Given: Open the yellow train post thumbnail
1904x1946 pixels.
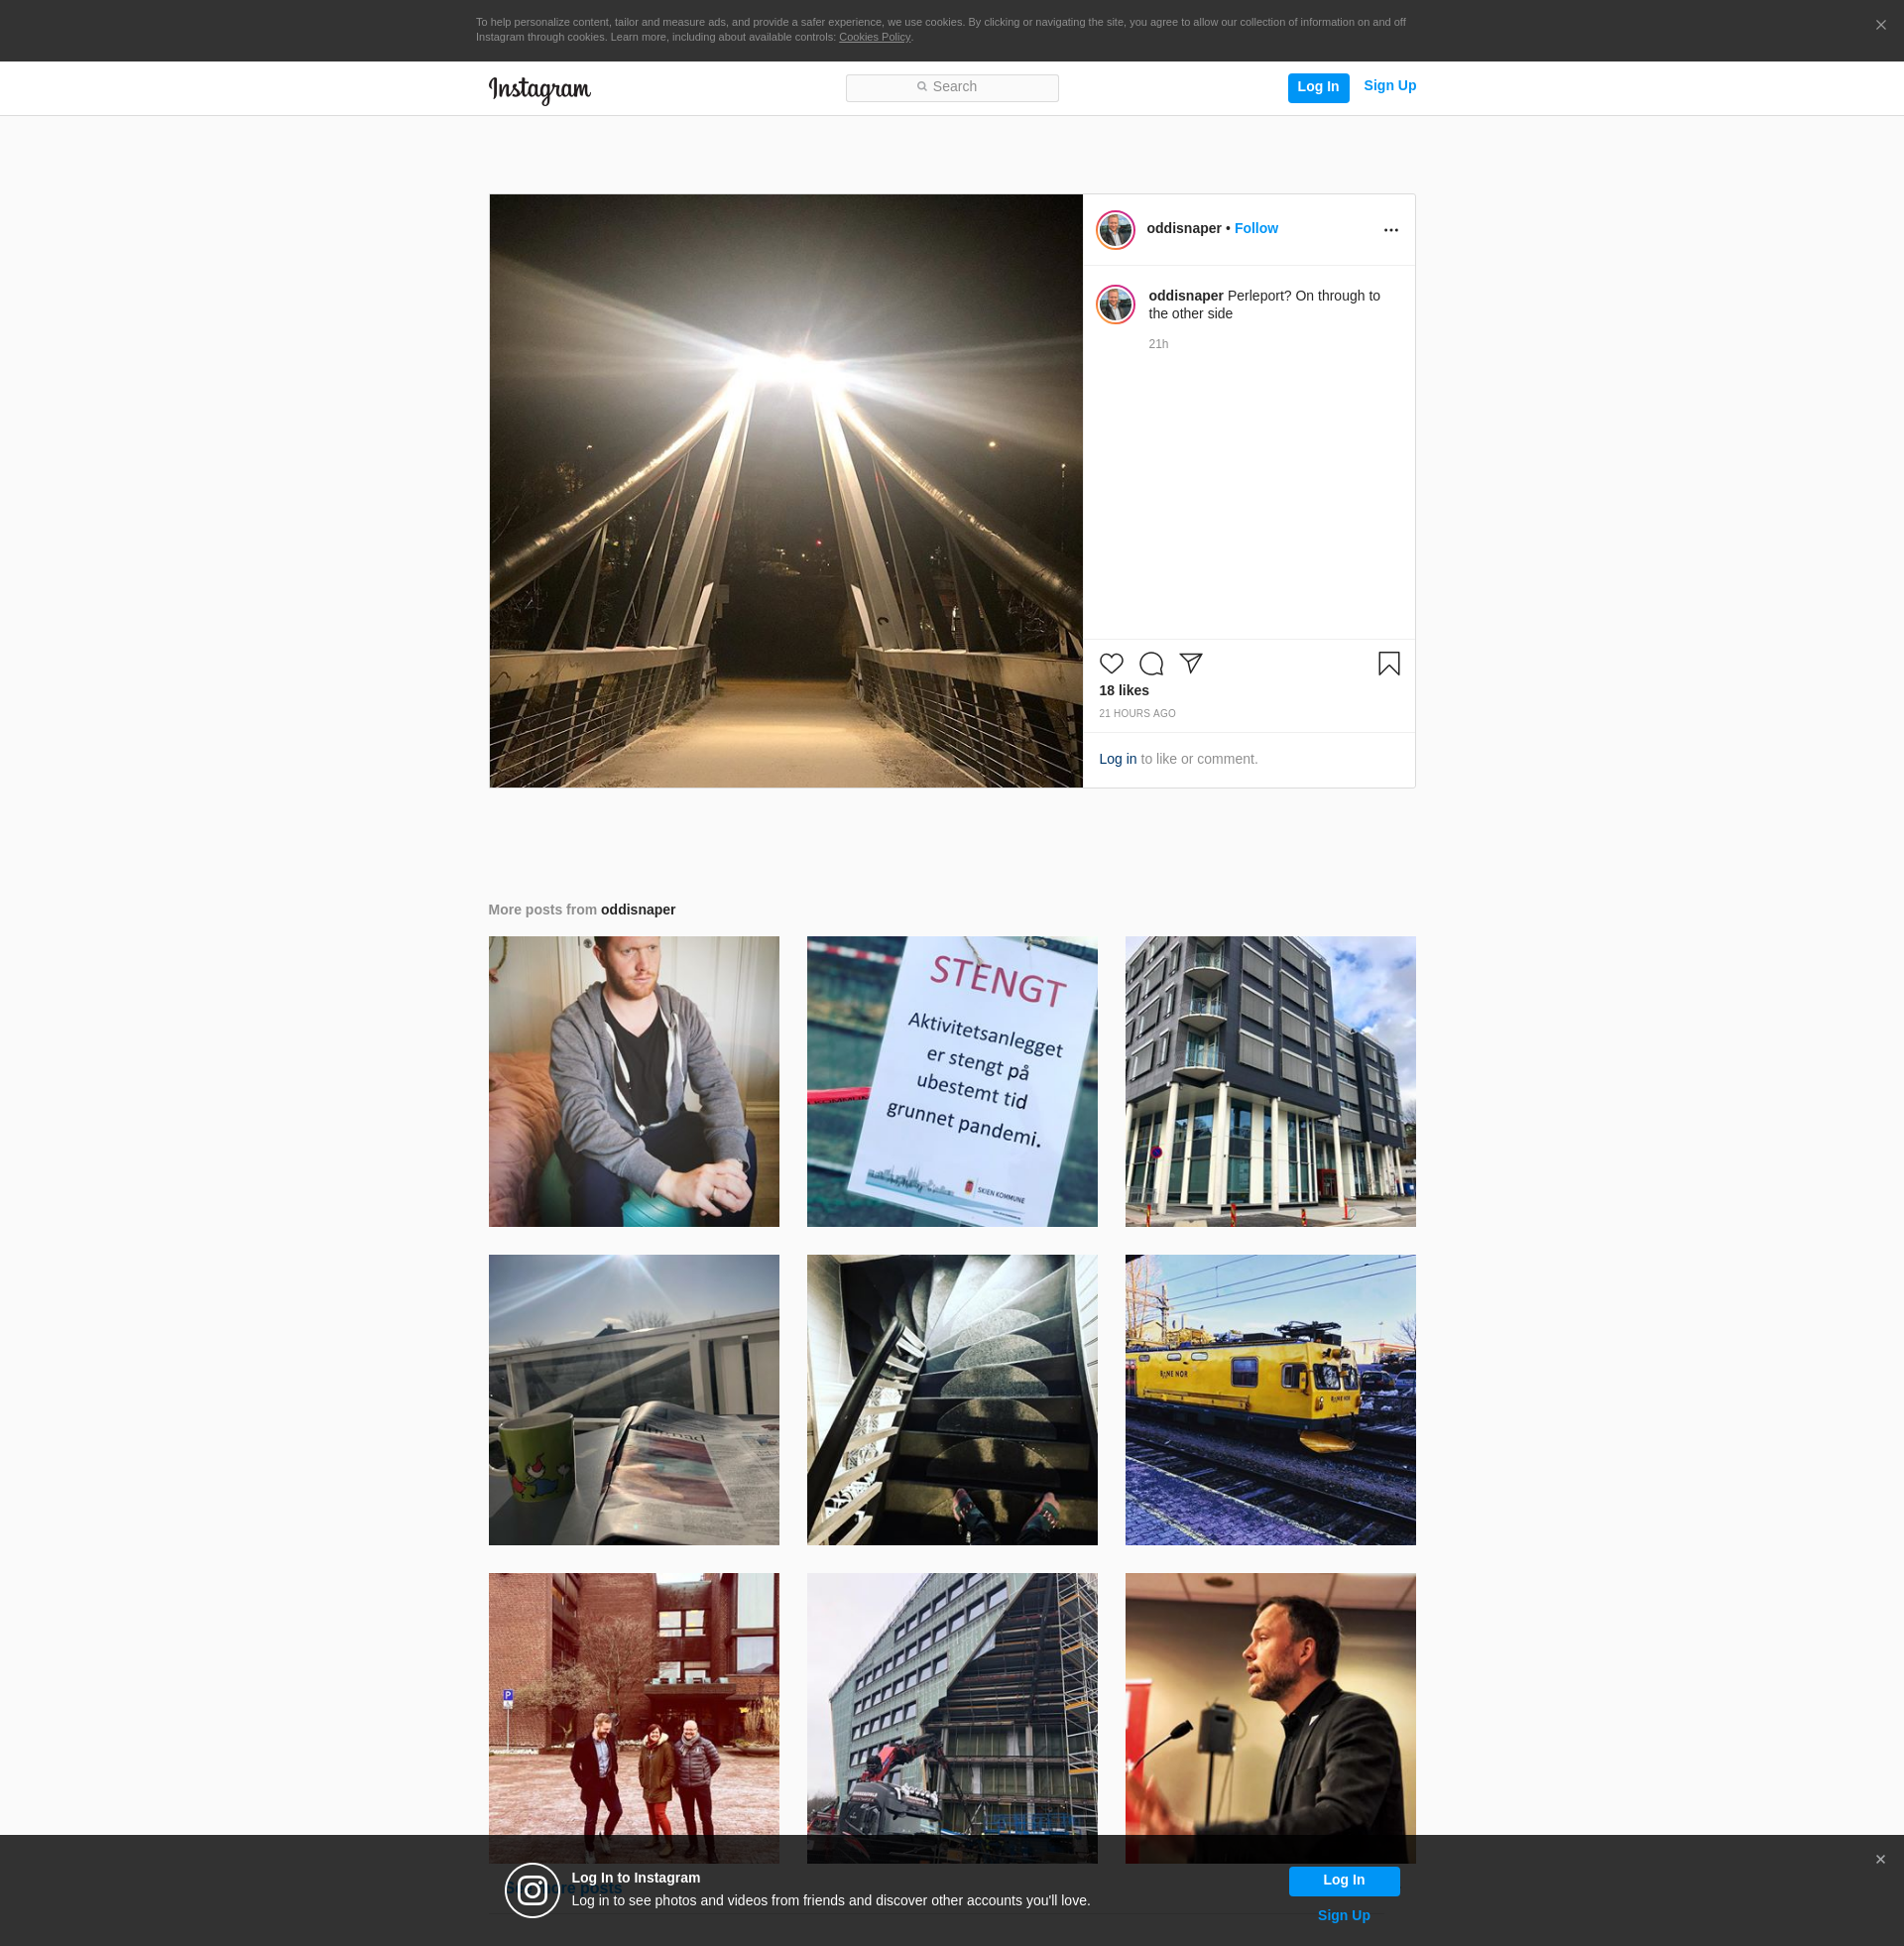Looking at the screenshot, I should (1269, 1399).
